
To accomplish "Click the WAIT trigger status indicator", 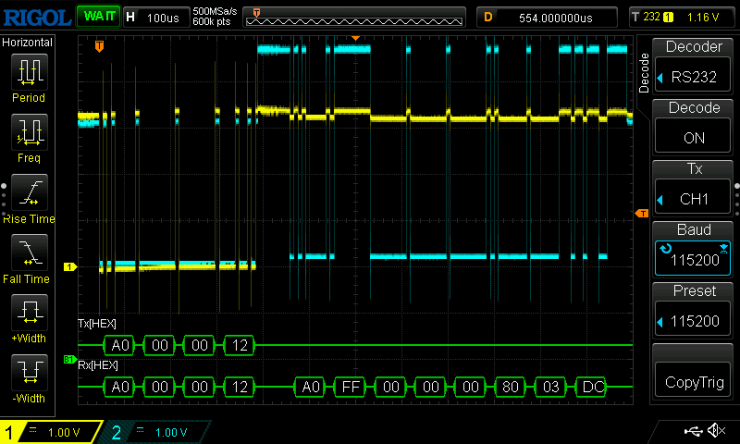I will click(99, 17).
